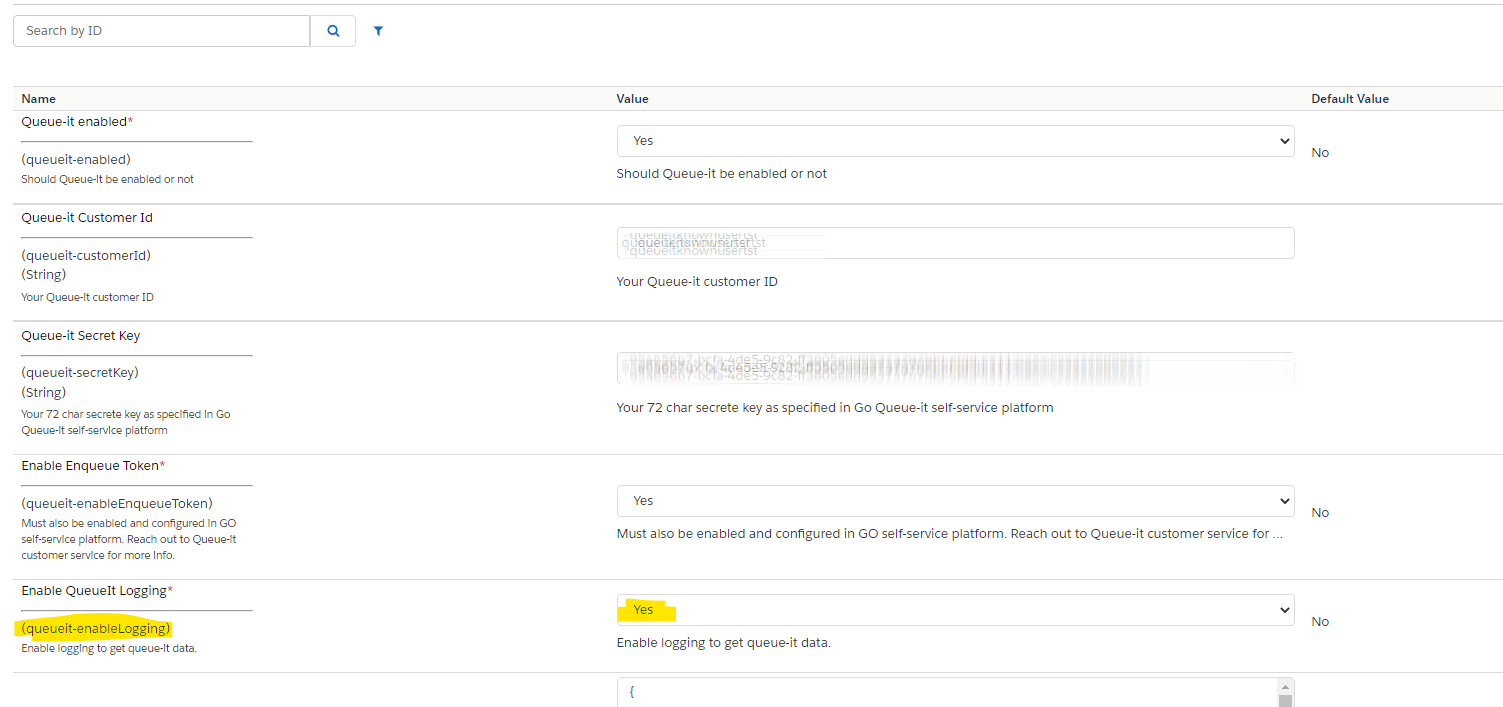This screenshot has height=707, width=1503.
Task: Click the 'Queue-it enabled' attribute name
Action: click(x=77, y=121)
